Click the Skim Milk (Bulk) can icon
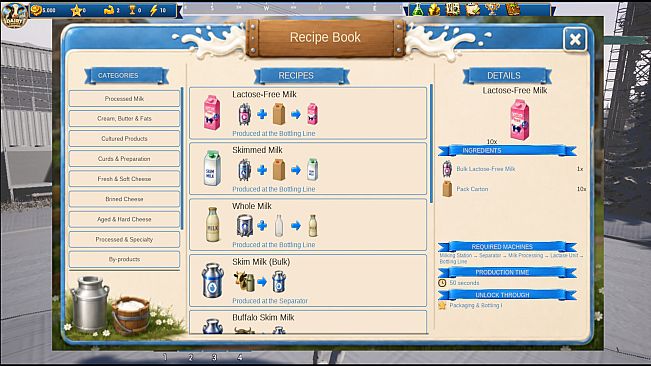651x366 pixels. 212,280
